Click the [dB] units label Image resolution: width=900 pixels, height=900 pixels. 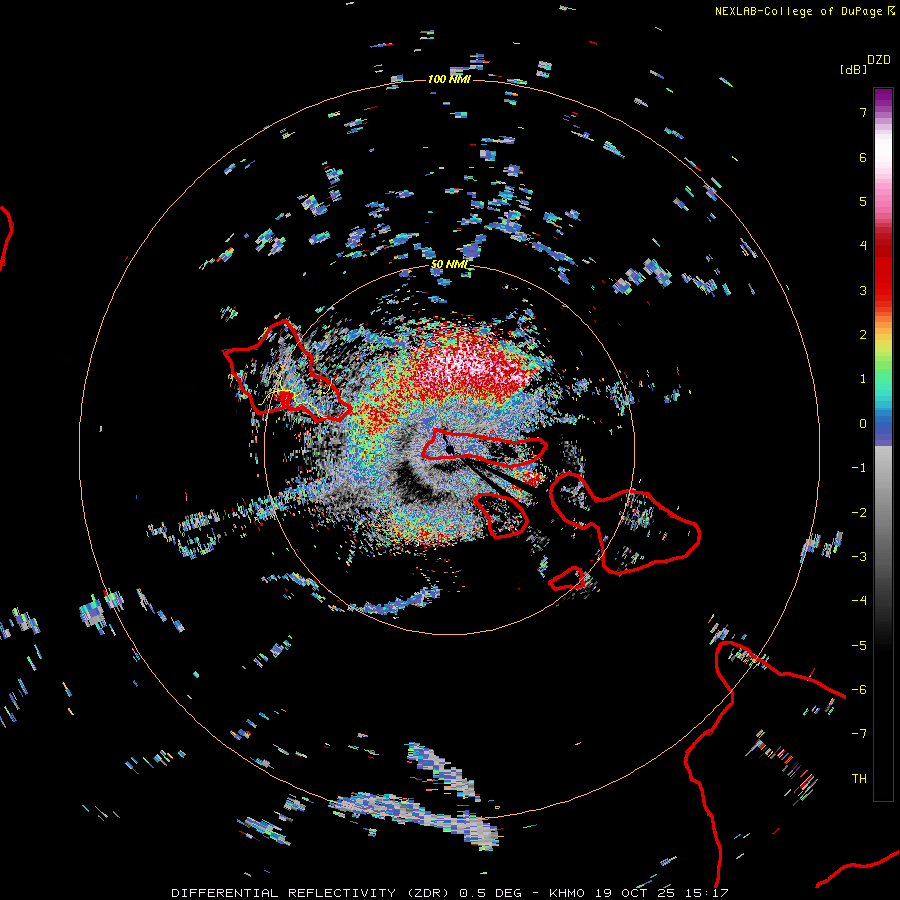(853, 69)
